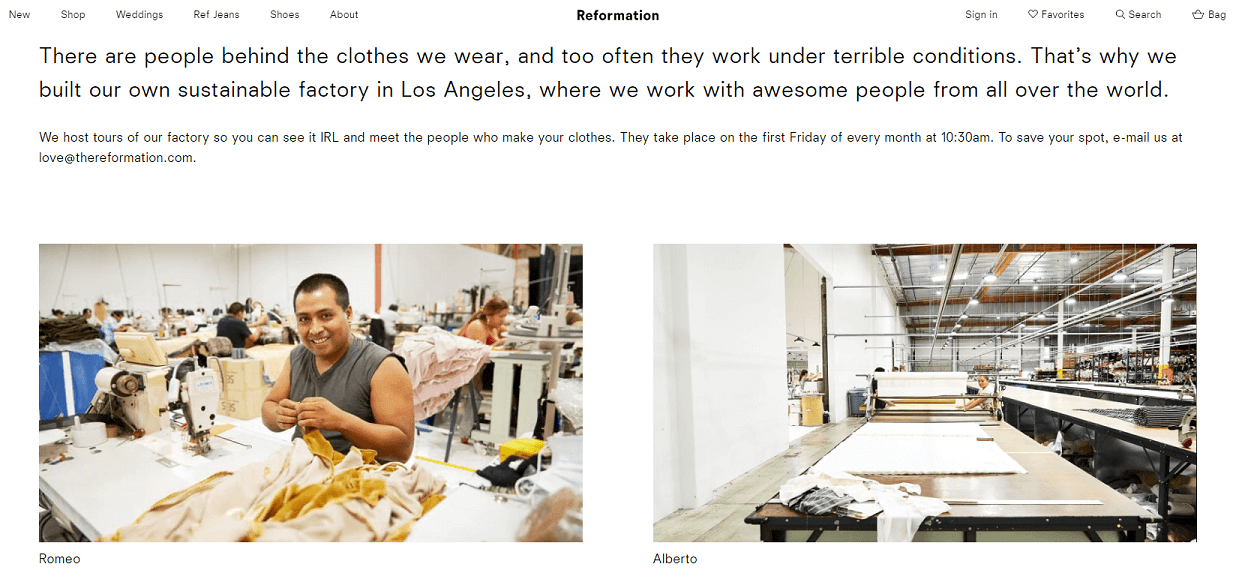The width and height of the screenshot is (1239, 579).
Task: Click the Romeo caption under the photo
Action: 59,559
